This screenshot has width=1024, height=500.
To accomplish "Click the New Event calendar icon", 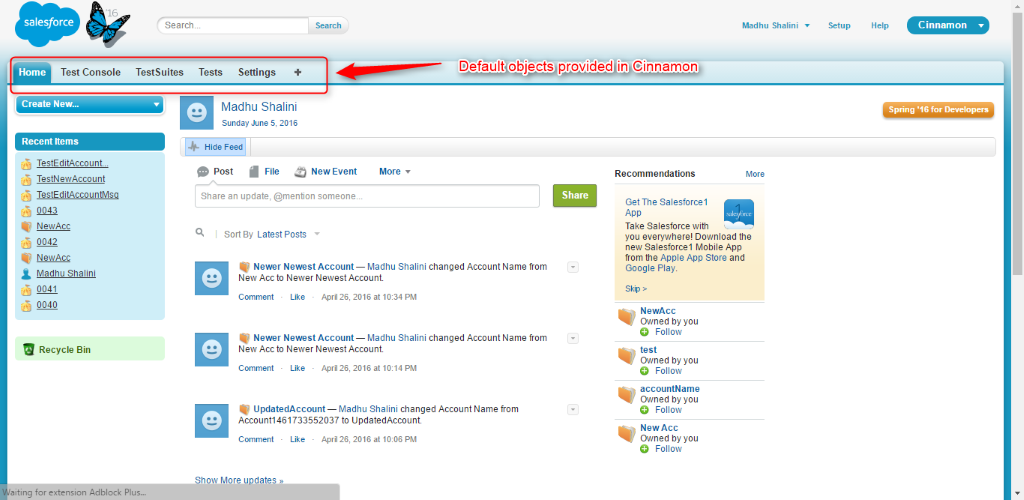I will click(x=300, y=172).
